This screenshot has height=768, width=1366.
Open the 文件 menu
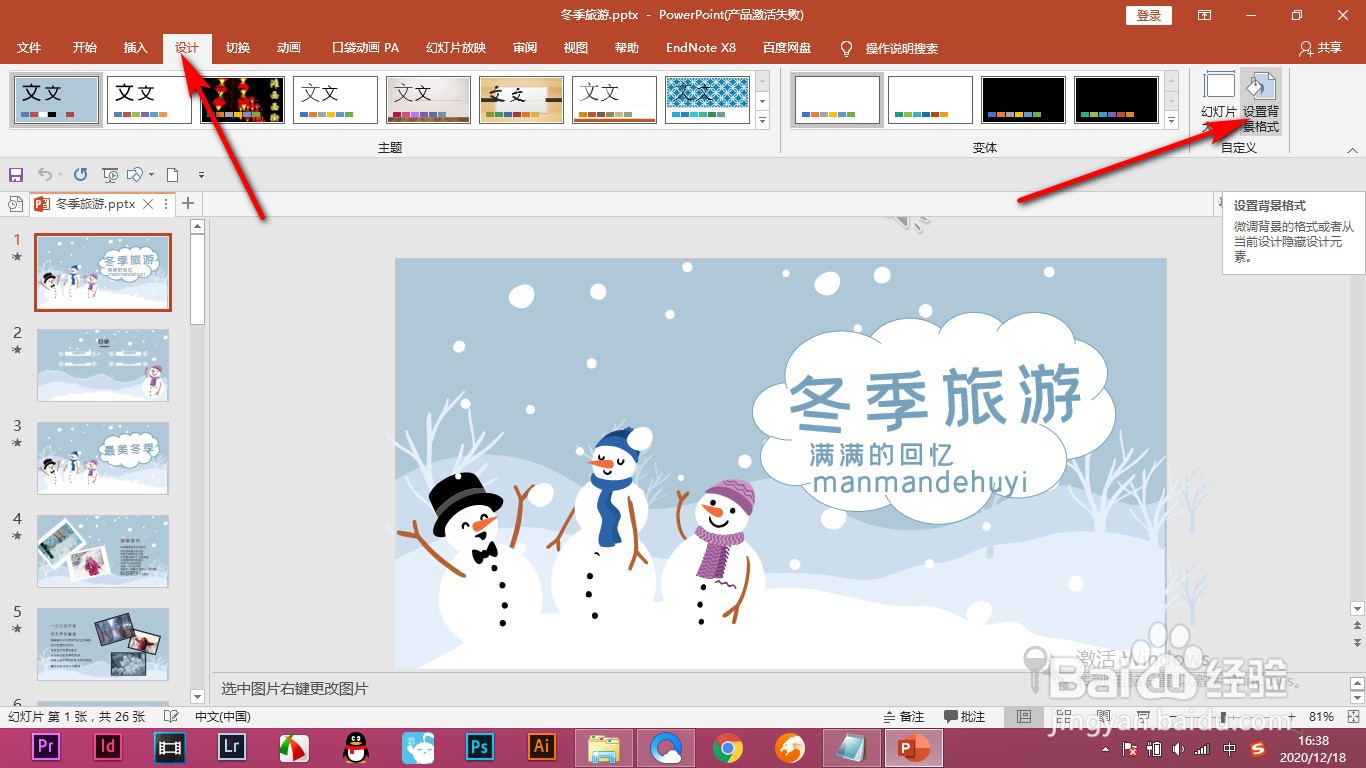(29, 48)
